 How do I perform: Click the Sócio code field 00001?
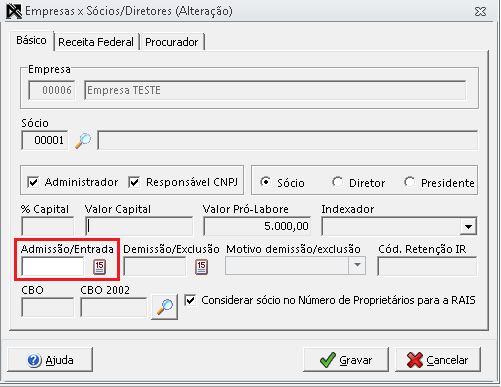[45, 140]
